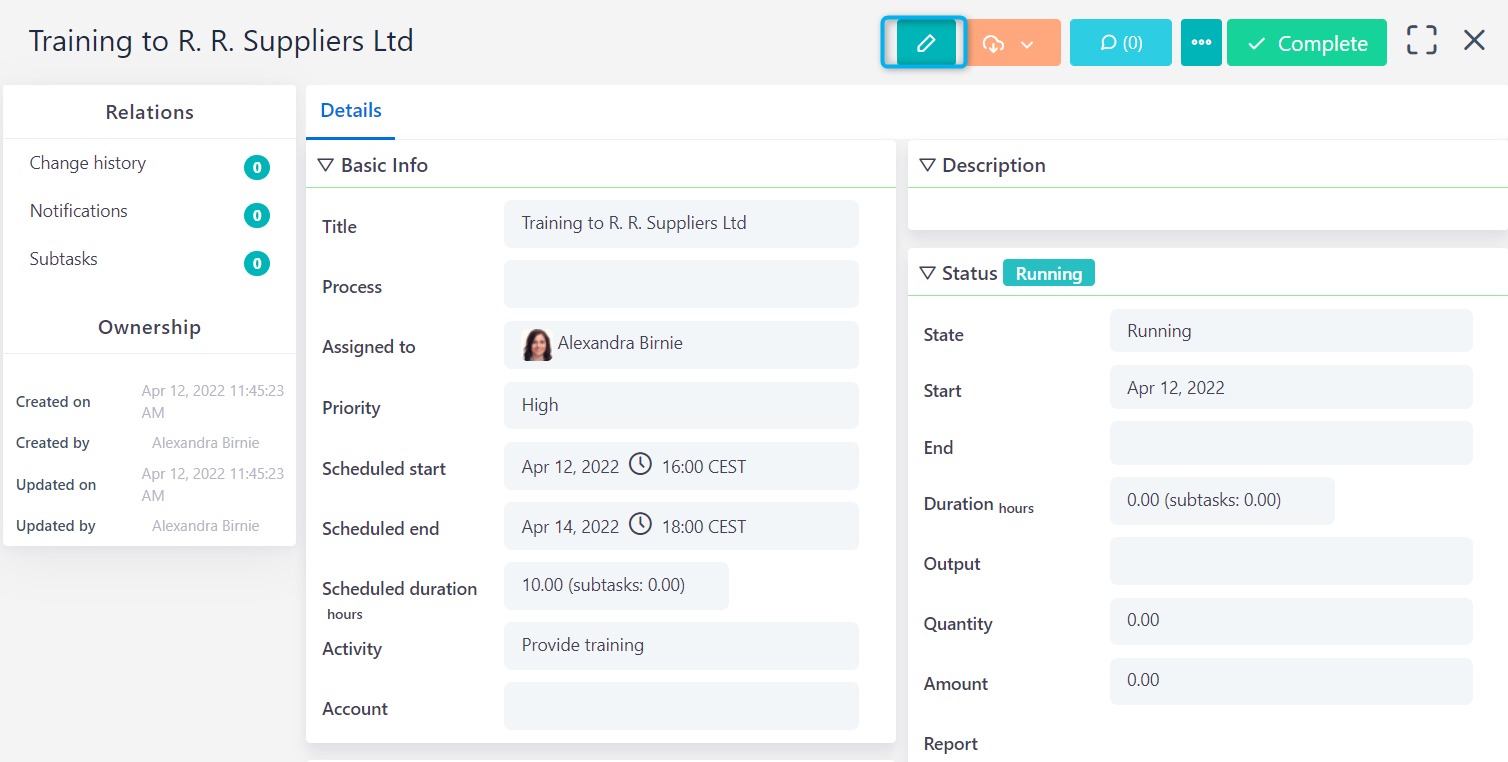
Task: Click the Running status badge
Action: 1048,271
